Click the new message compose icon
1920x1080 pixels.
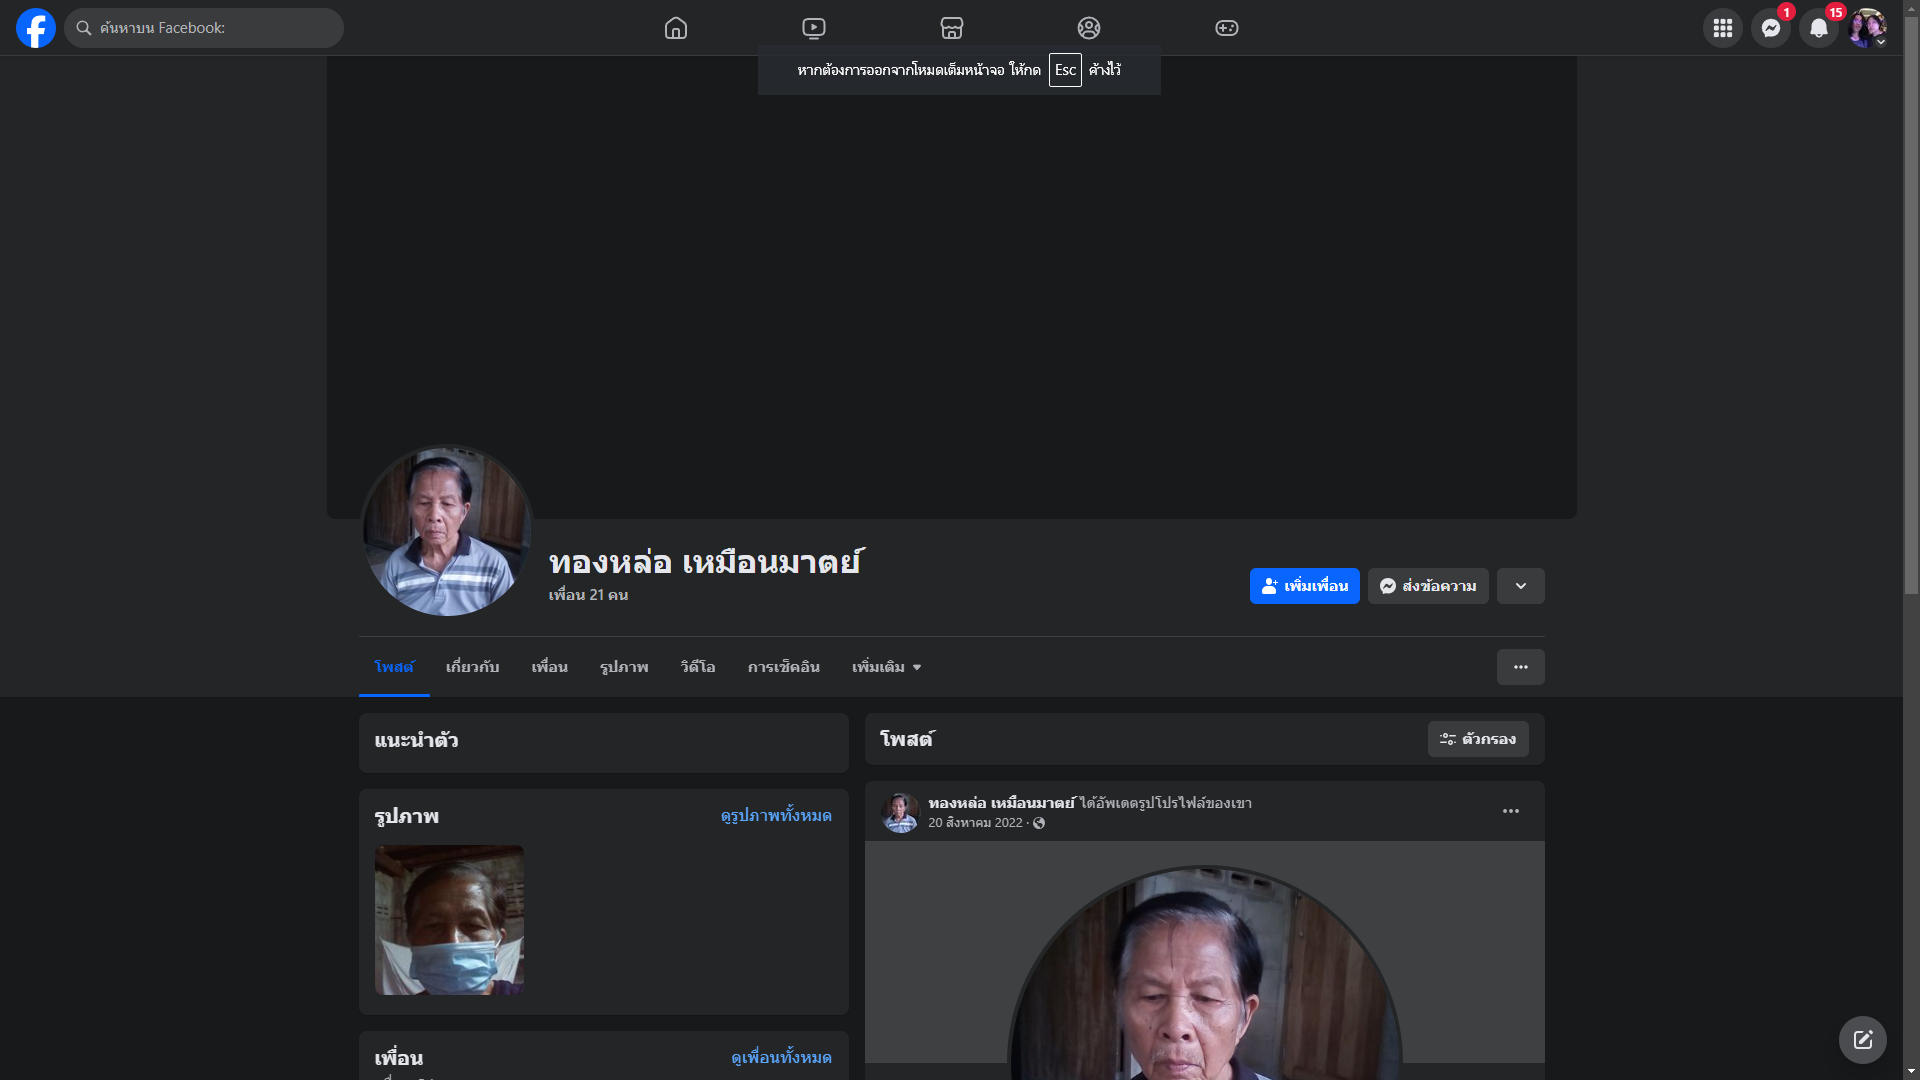(1862, 1040)
